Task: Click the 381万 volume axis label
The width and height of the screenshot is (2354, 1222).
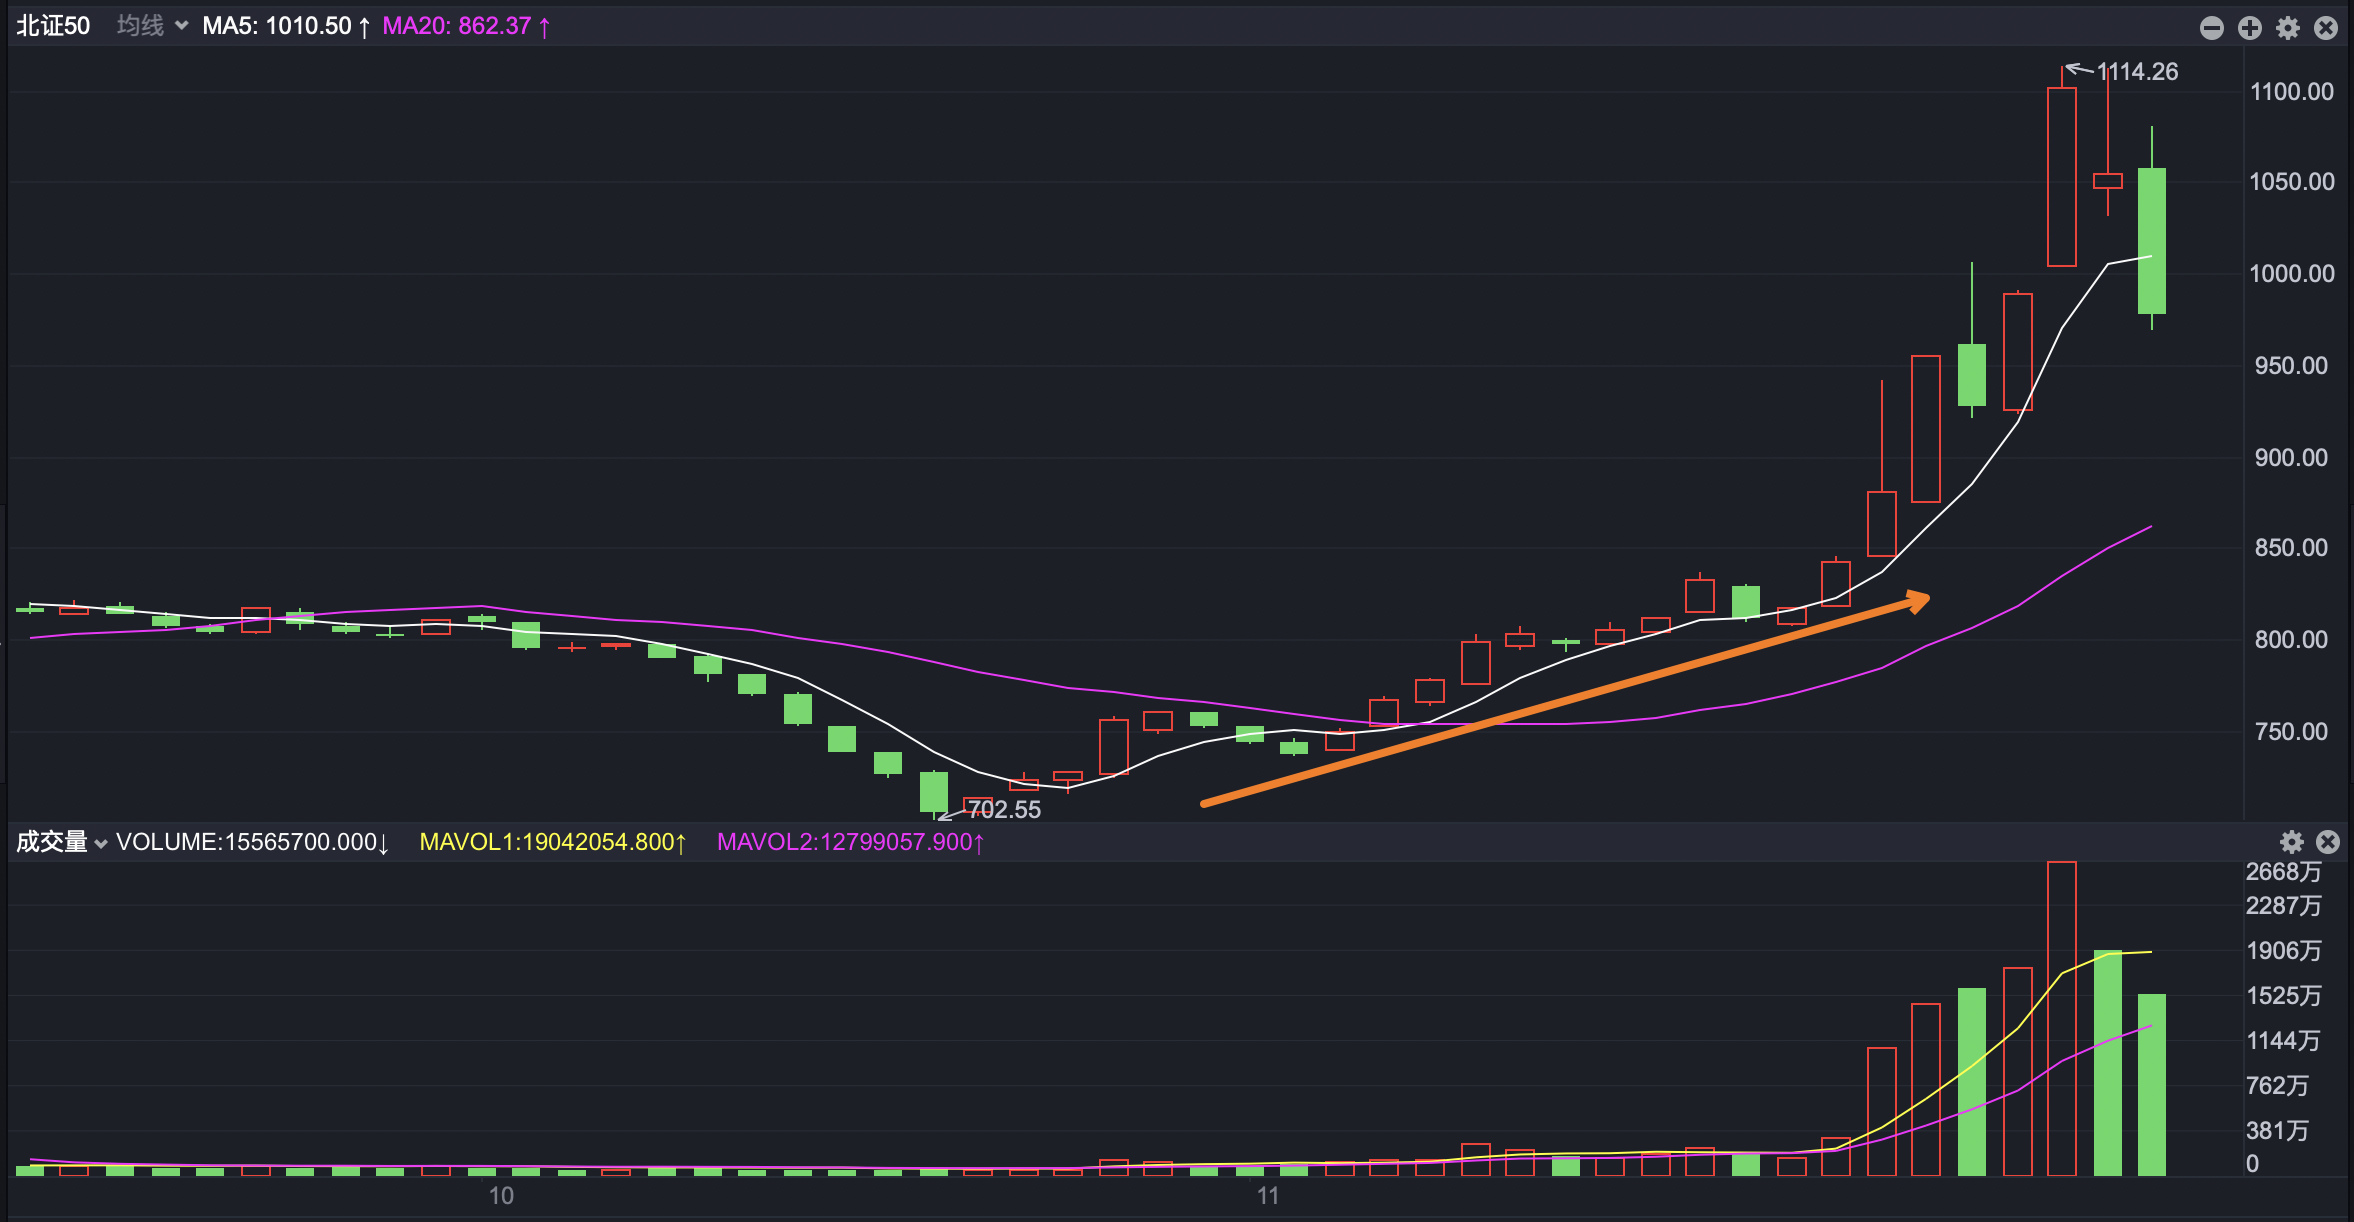Action: pyautogui.click(x=2278, y=1131)
